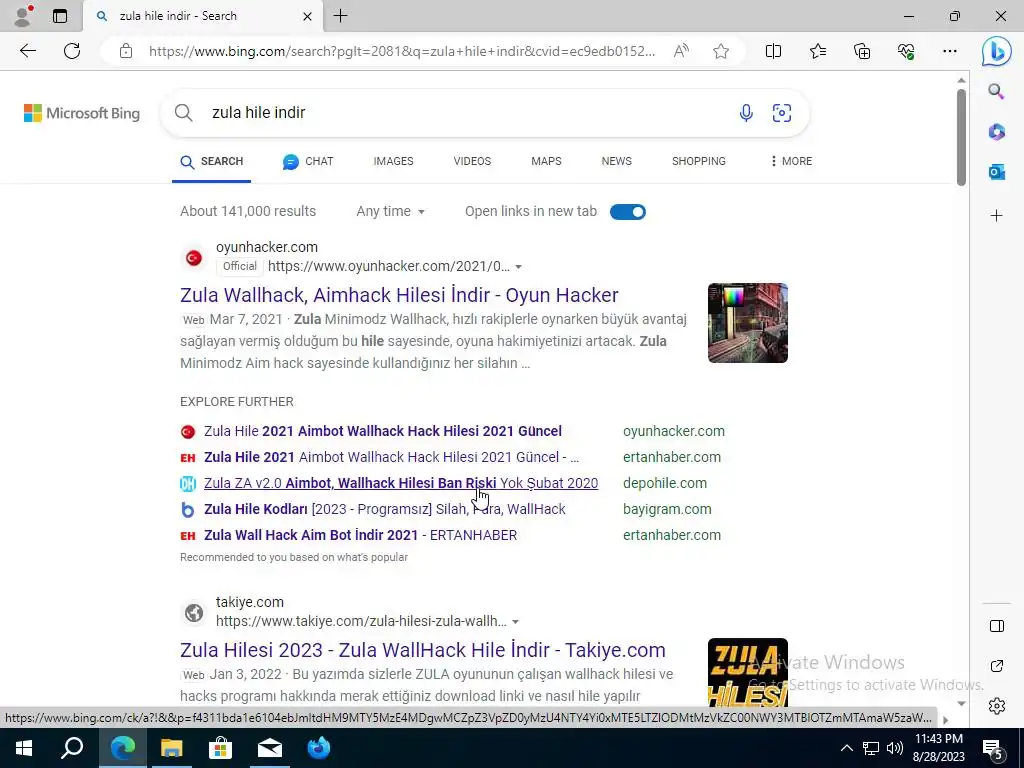Switch to the CHAT tab
1024x768 pixels.
click(308, 161)
